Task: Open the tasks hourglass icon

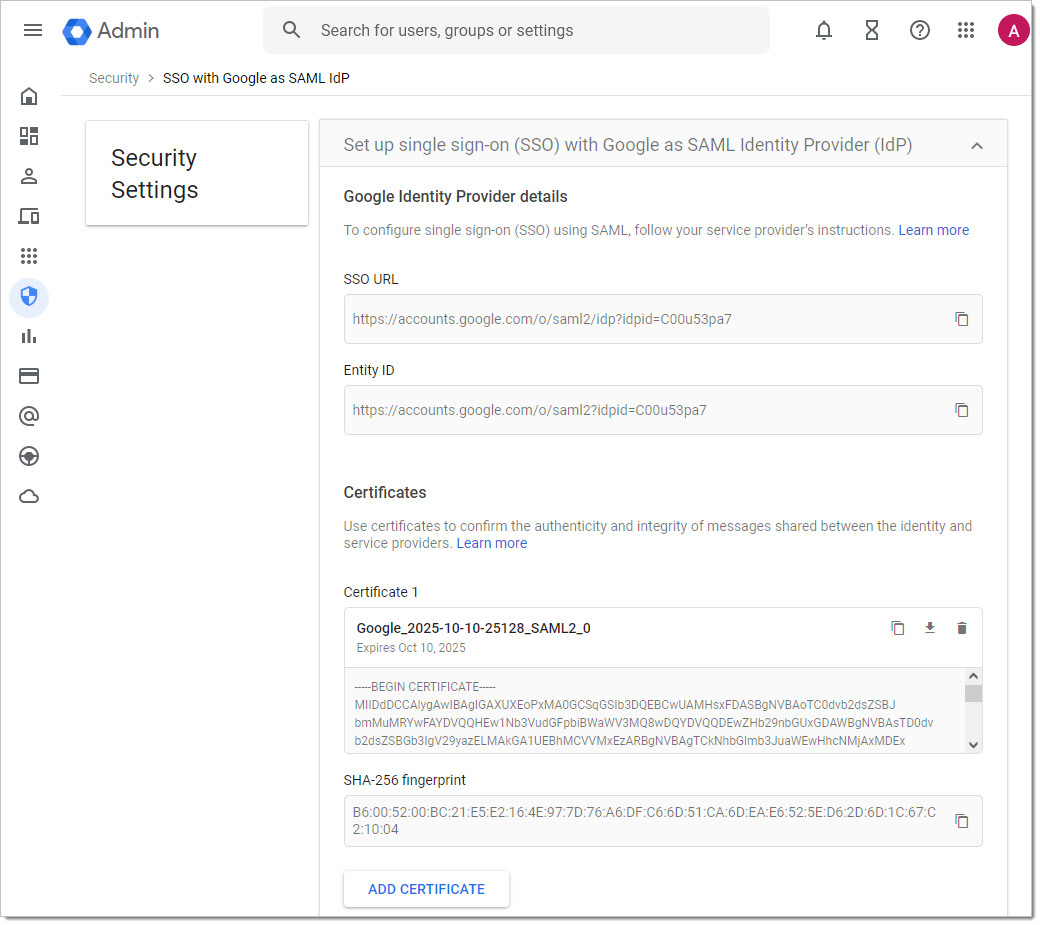Action: click(x=872, y=31)
